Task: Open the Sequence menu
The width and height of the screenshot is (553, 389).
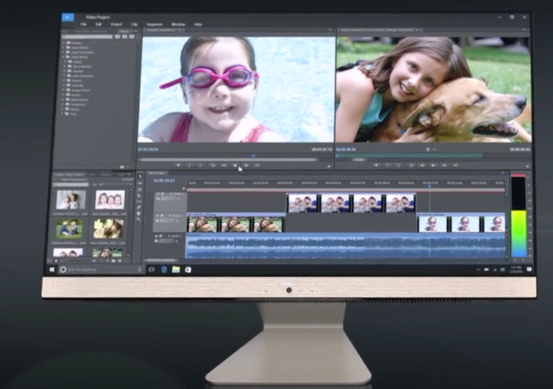Action: pos(154,24)
